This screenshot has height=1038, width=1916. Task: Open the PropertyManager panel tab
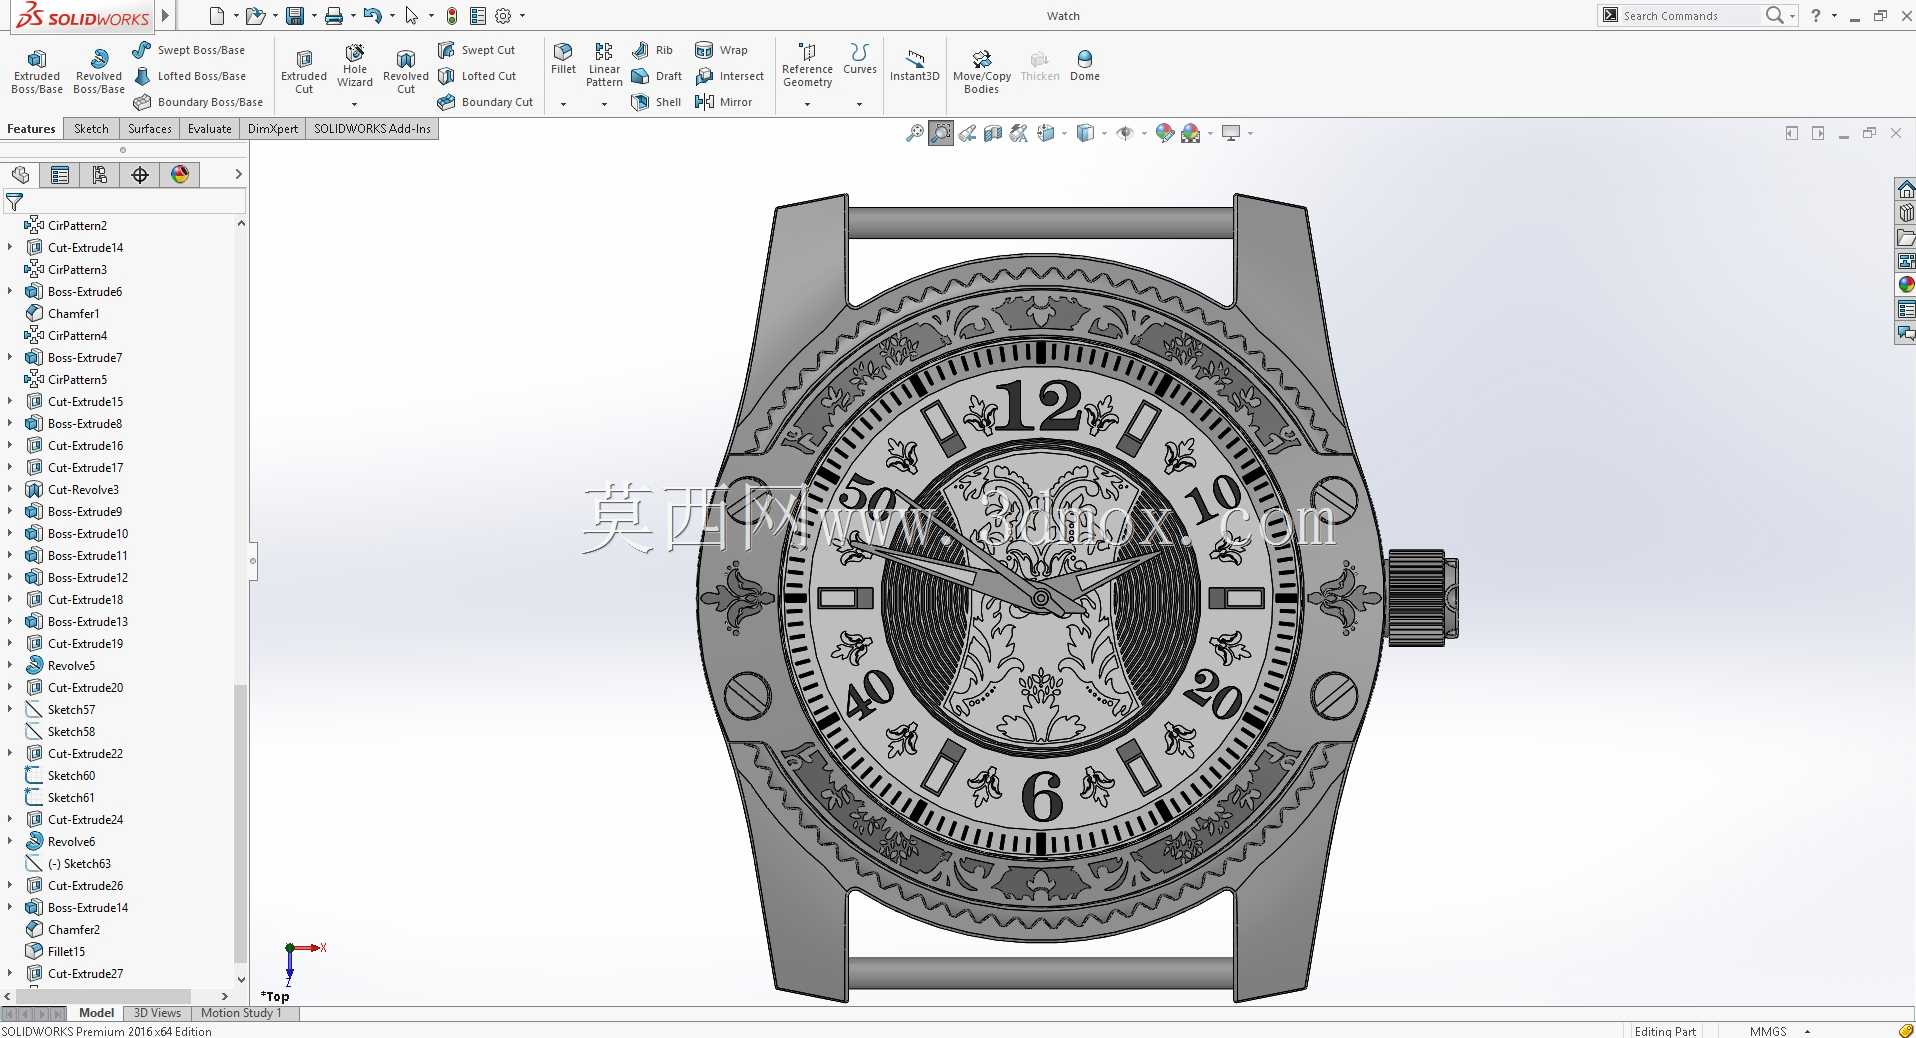60,175
